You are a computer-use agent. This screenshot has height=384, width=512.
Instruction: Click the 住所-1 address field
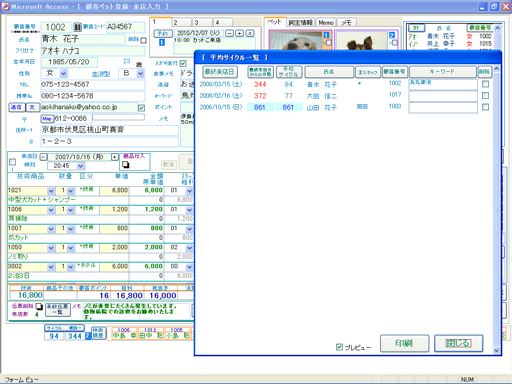(x=109, y=130)
